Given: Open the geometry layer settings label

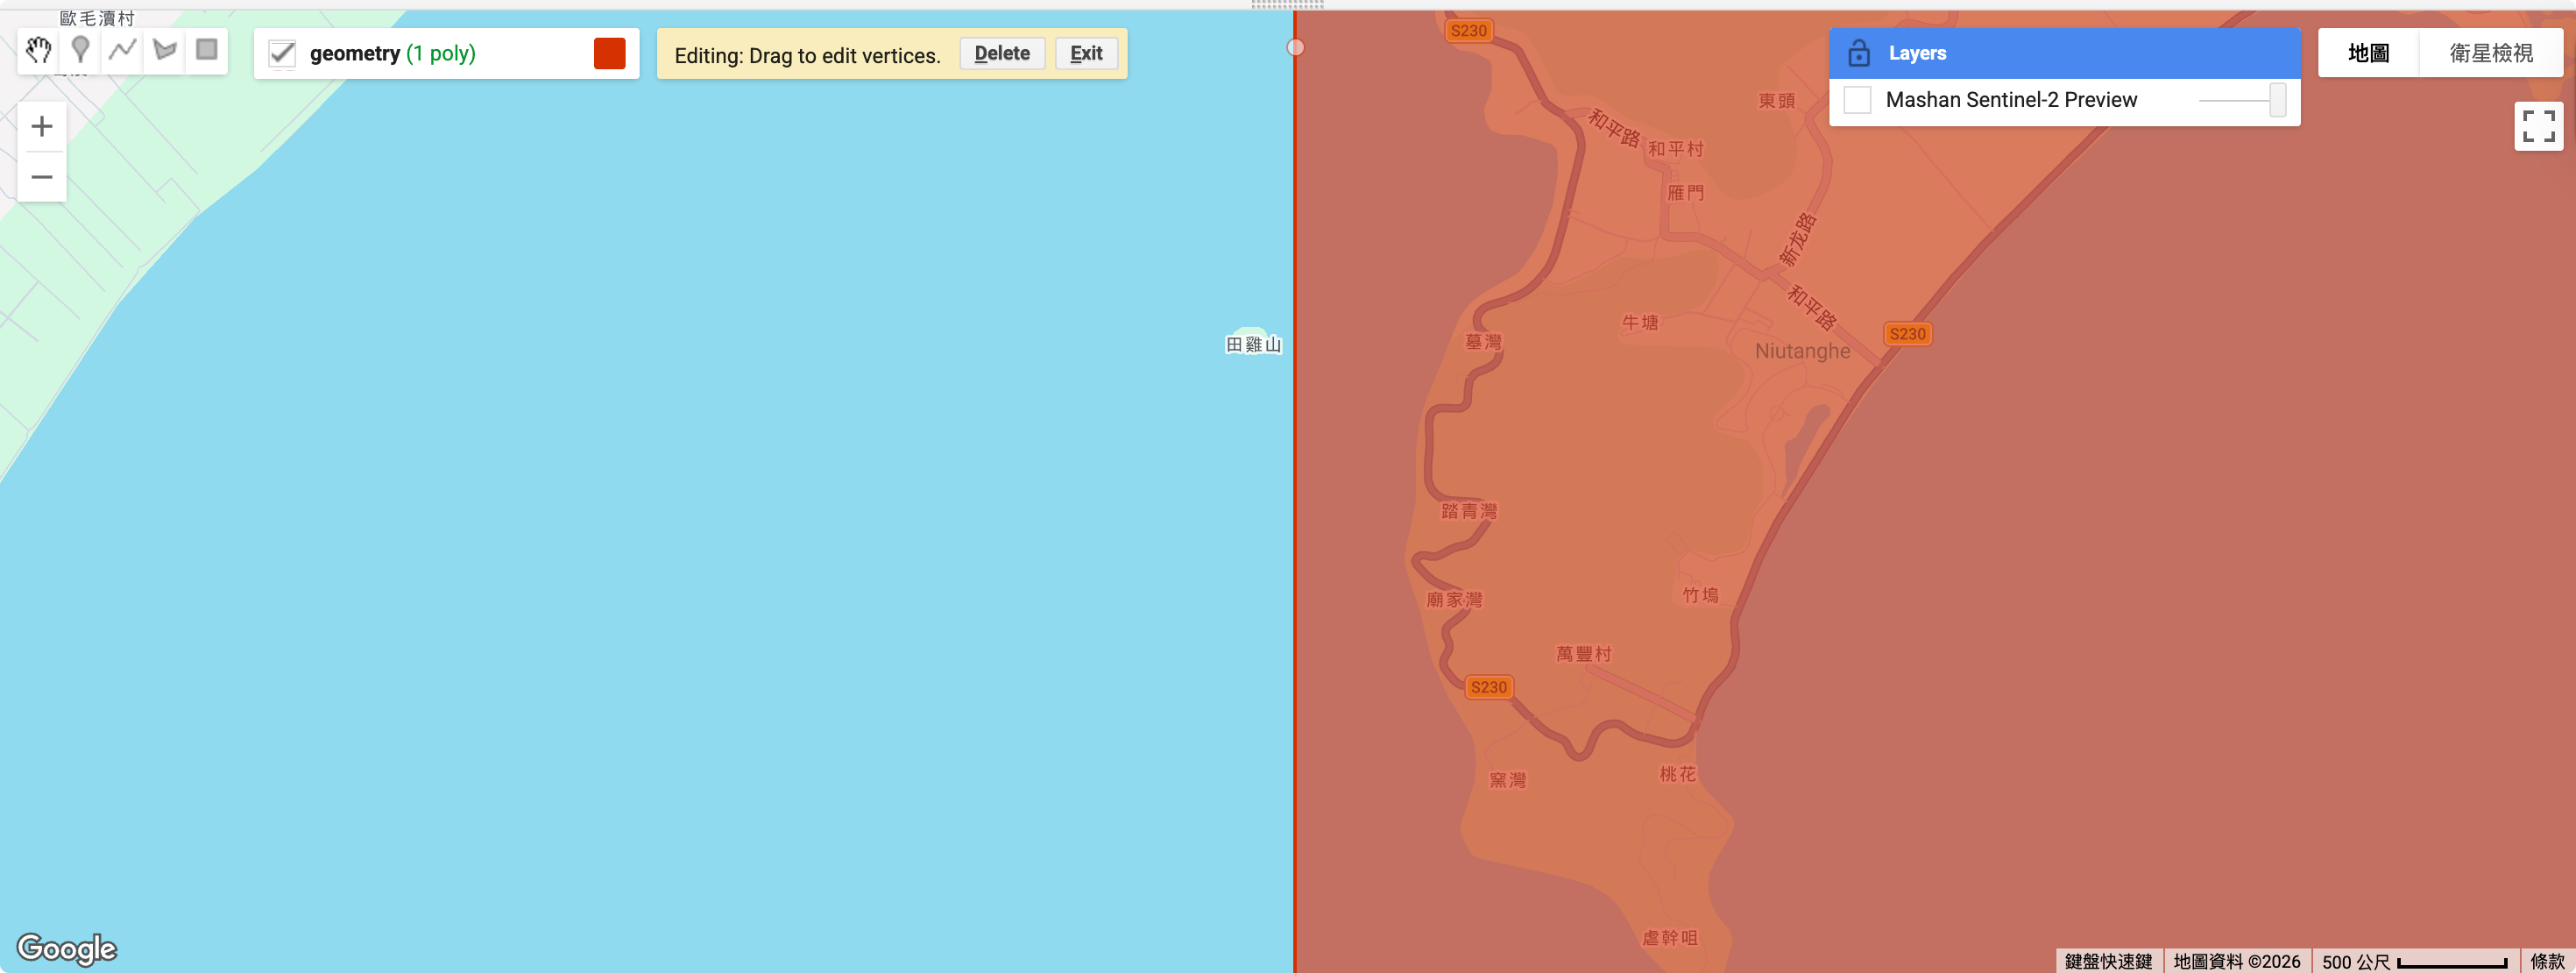Looking at the screenshot, I should click(x=392, y=54).
